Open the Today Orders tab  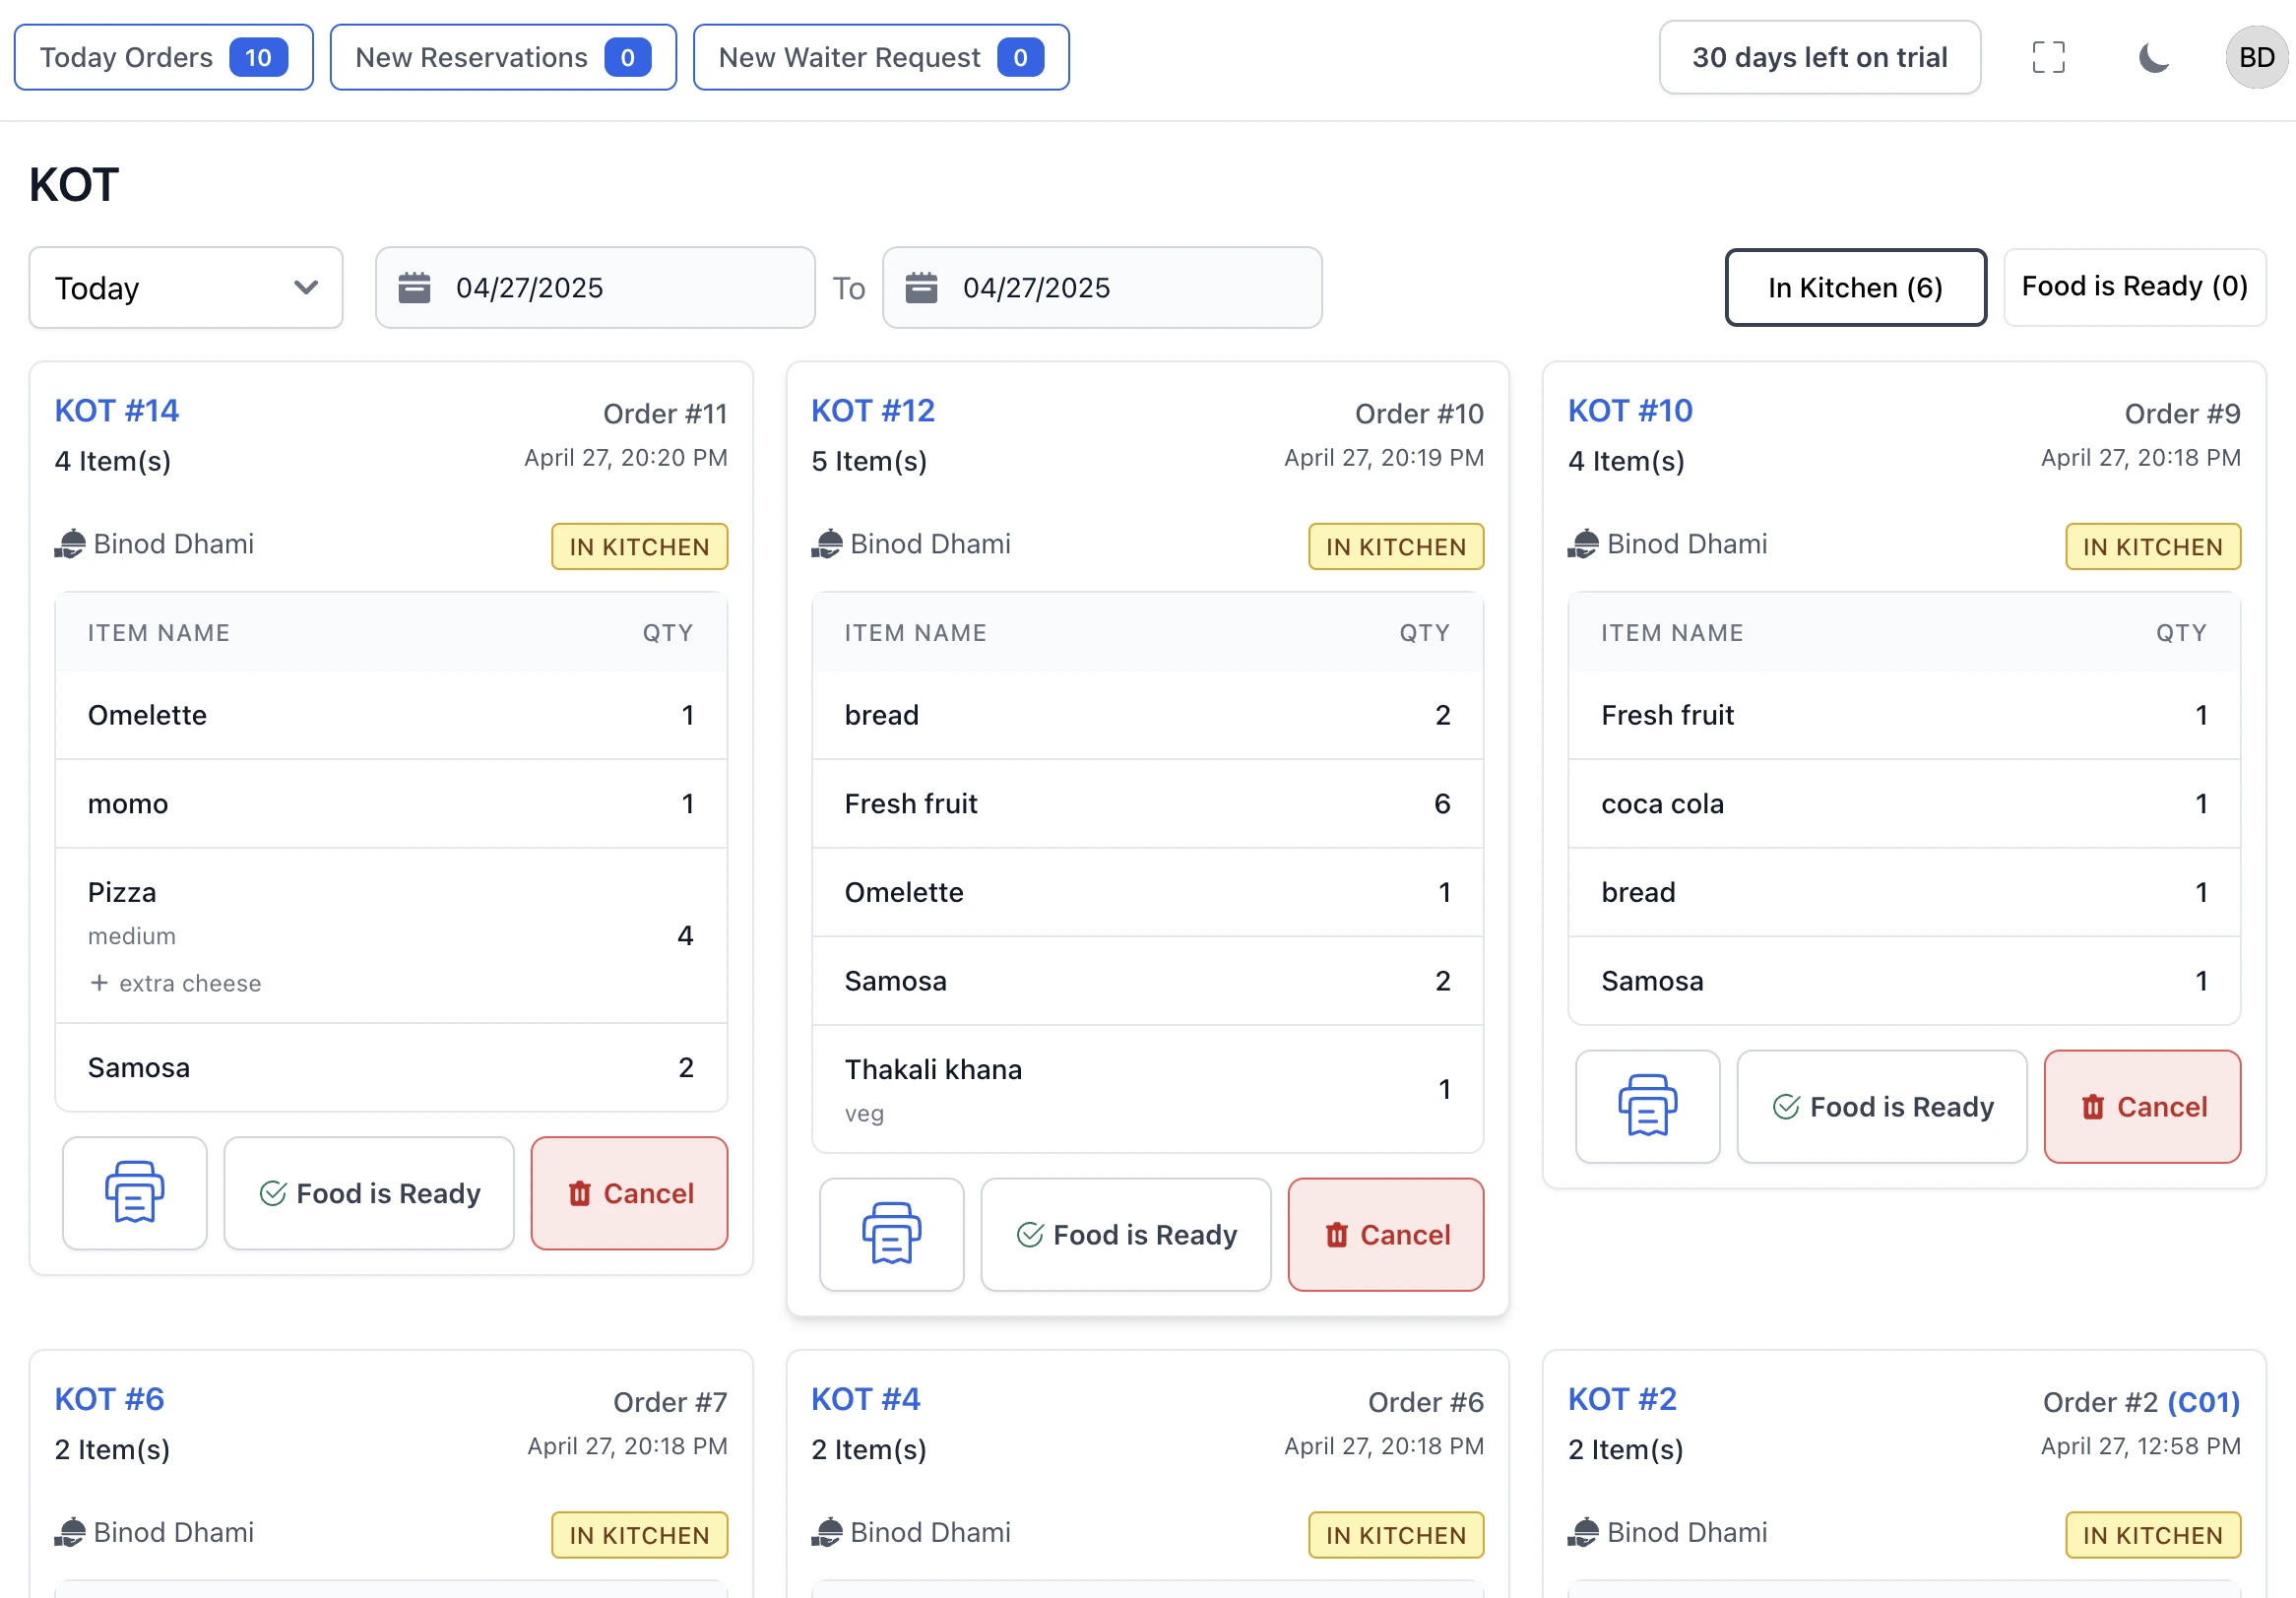pos(163,57)
